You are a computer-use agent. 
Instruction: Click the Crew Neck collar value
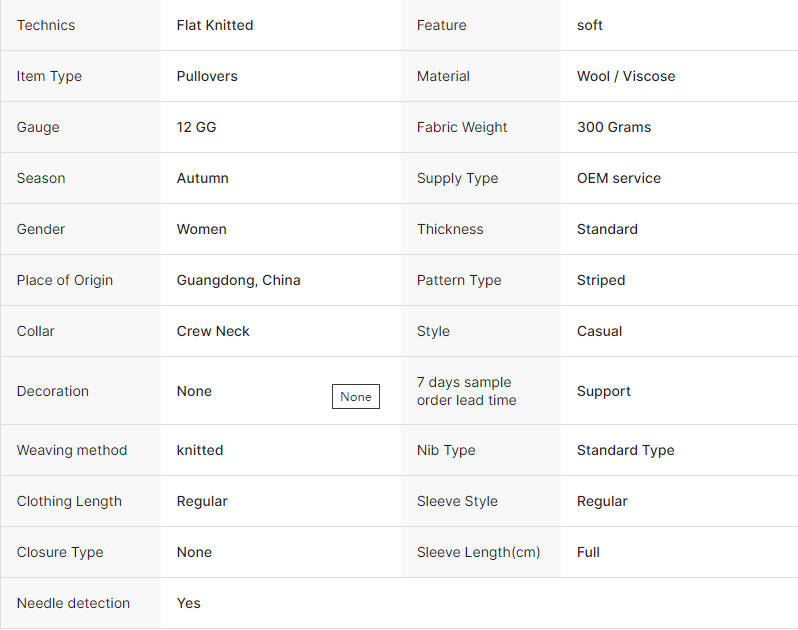(213, 331)
